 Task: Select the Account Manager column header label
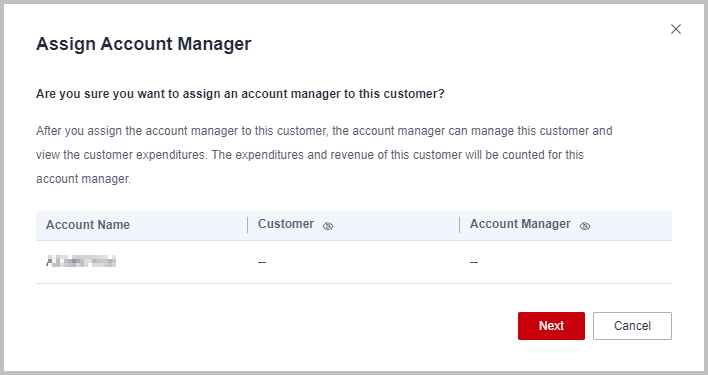(x=520, y=224)
